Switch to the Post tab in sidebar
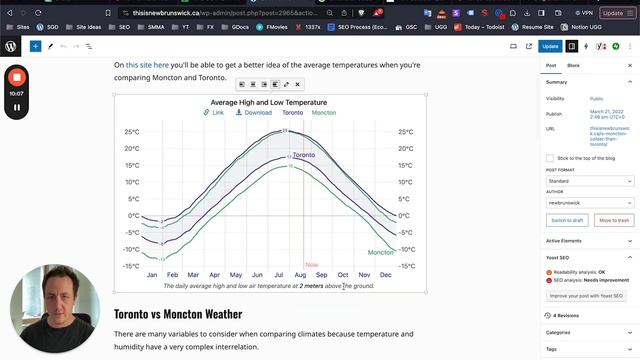The width and height of the screenshot is (640, 360). tap(551, 66)
